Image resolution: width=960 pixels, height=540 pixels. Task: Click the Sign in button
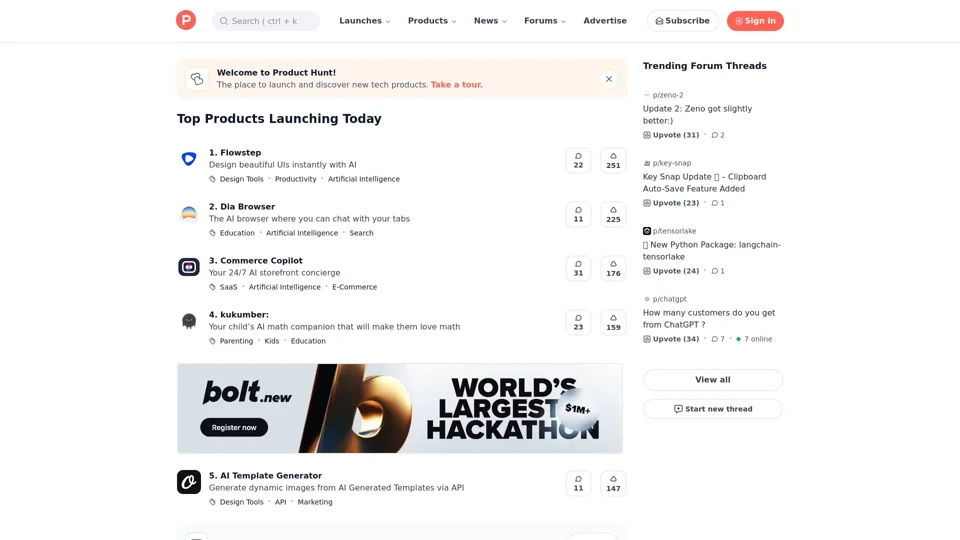[x=755, y=21]
